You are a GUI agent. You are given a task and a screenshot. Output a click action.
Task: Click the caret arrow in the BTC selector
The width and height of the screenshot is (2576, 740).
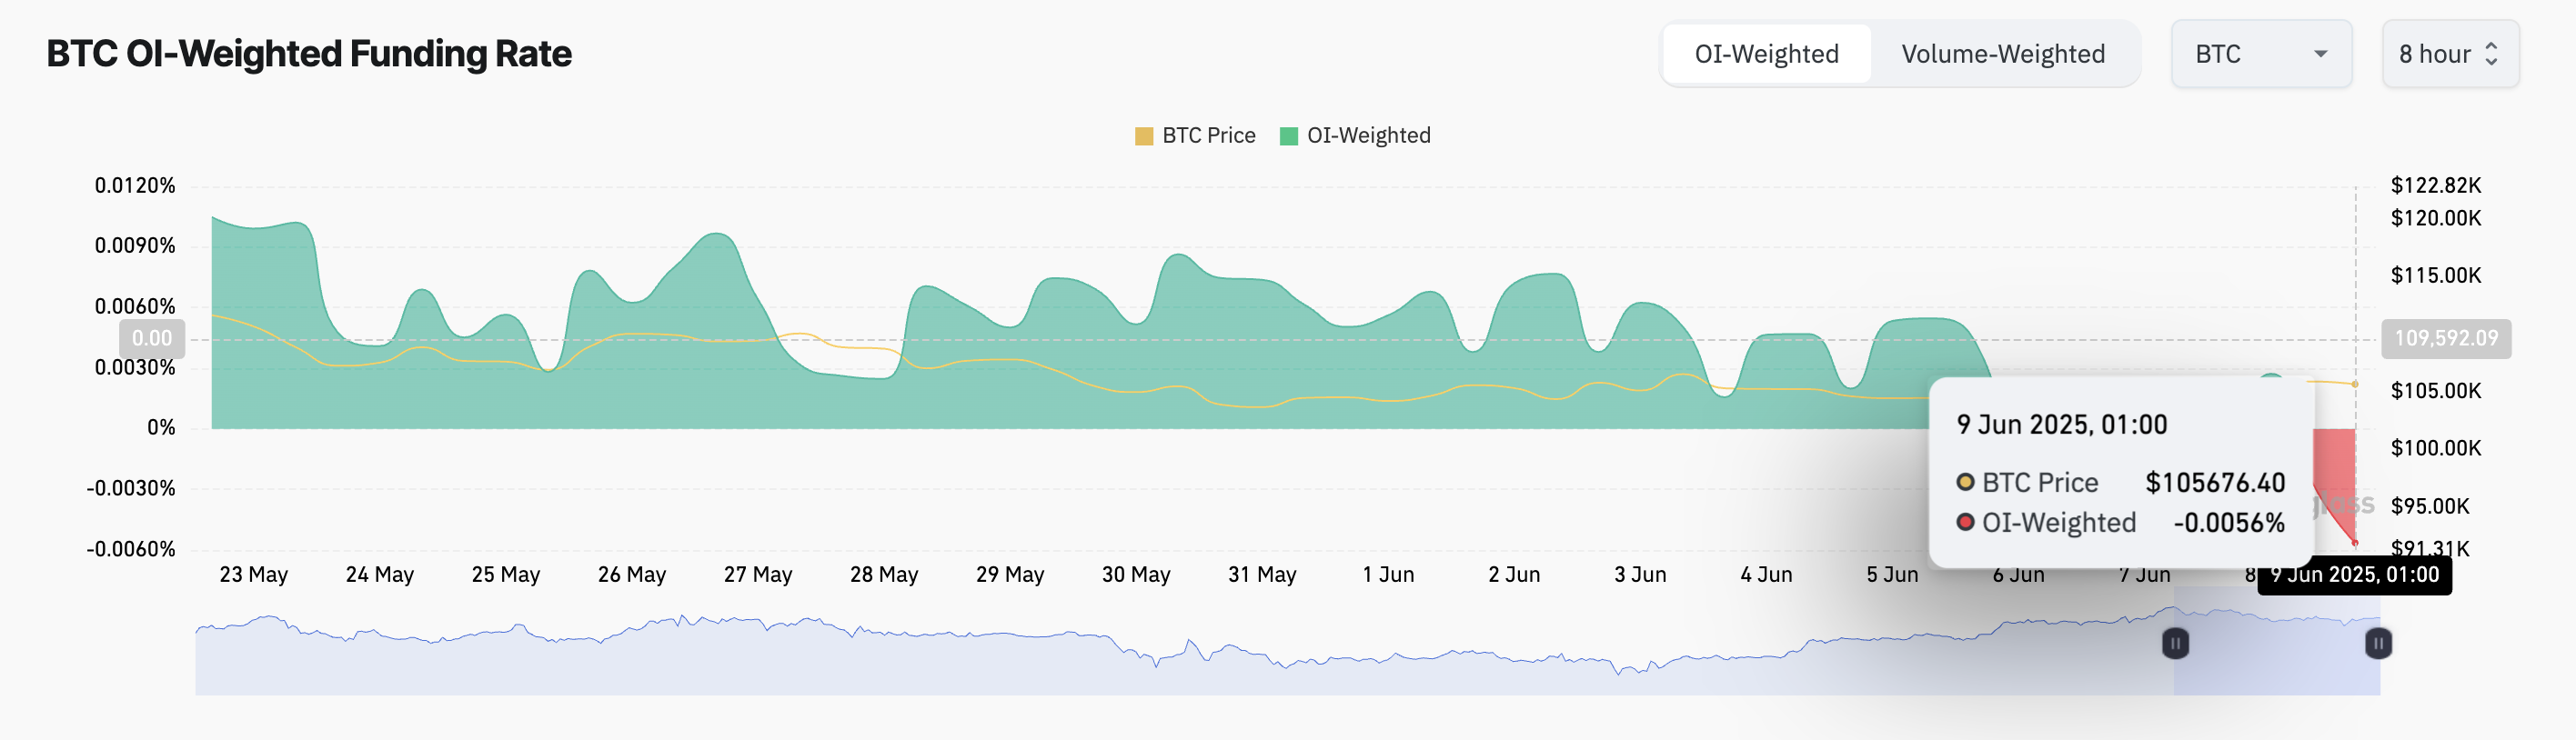[x=2321, y=54]
